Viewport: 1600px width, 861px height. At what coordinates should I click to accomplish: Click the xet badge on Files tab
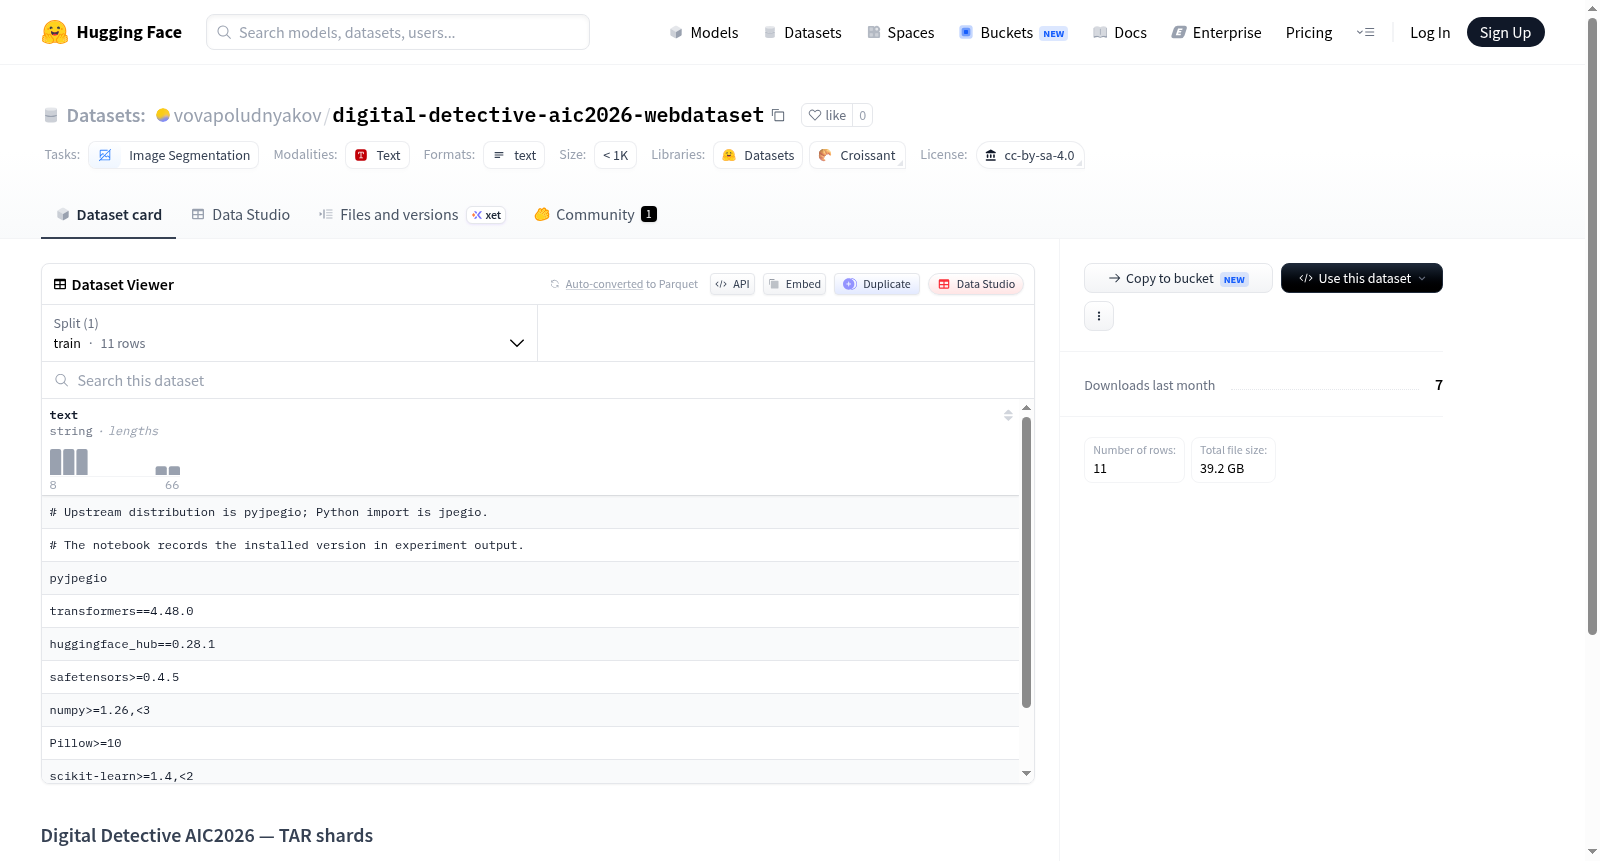487,215
